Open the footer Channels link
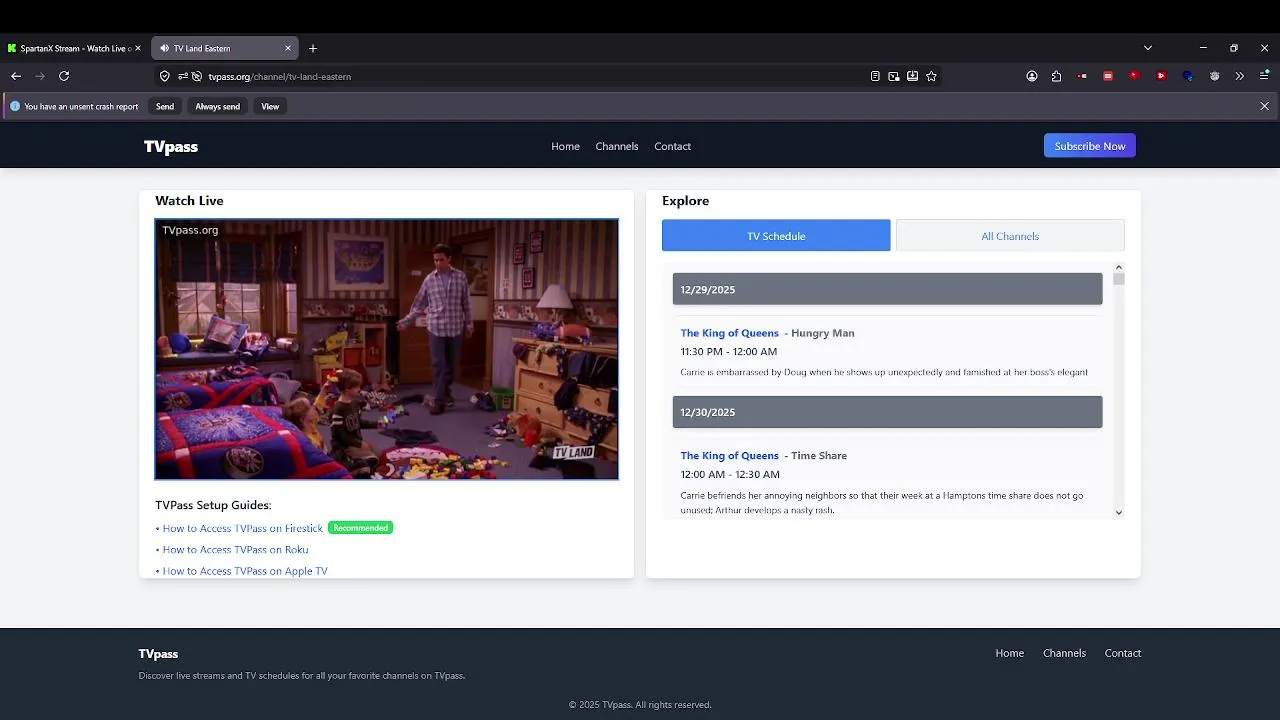This screenshot has width=1280, height=720. click(1064, 653)
